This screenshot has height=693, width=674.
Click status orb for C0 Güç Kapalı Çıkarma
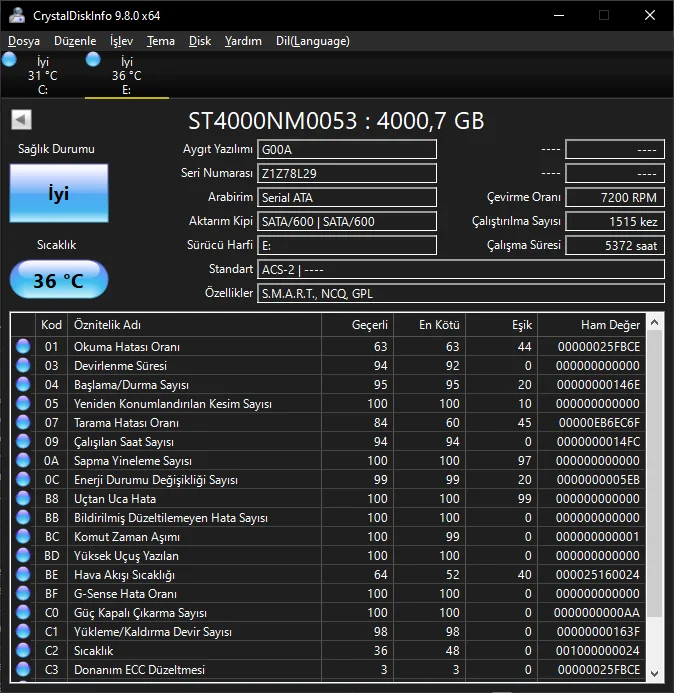click(23, 612)
